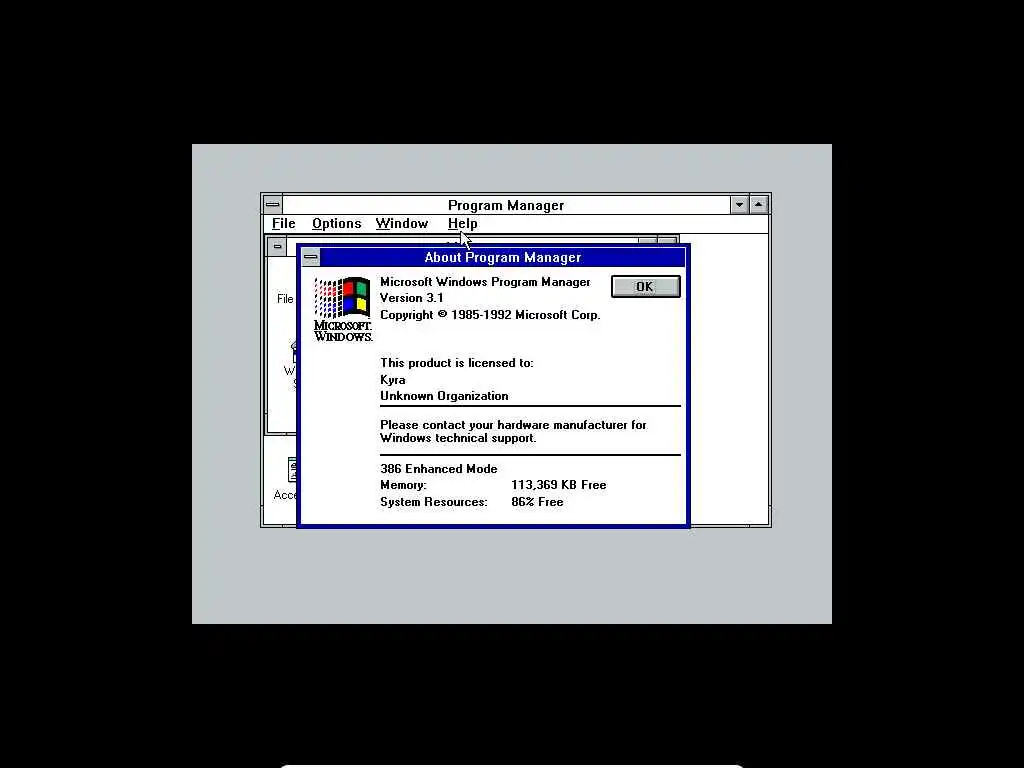The image size is (1024, 768).
Task: Open the About dialog's control-menu box
Action: coord(311,257)
